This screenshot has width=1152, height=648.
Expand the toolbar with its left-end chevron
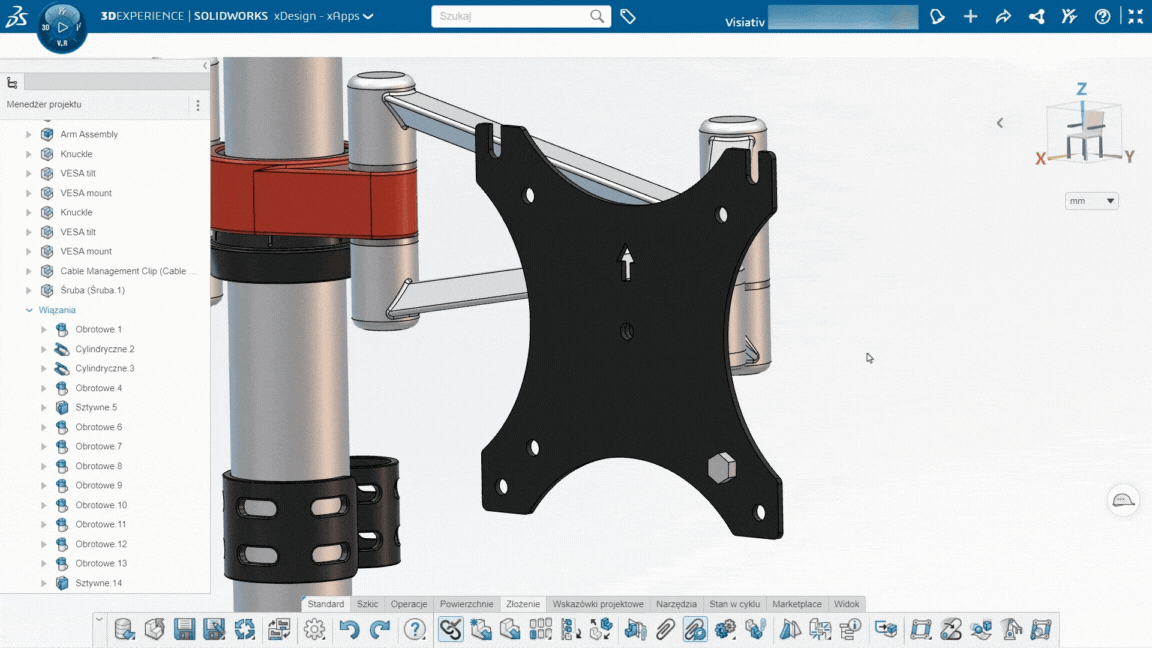99,619
